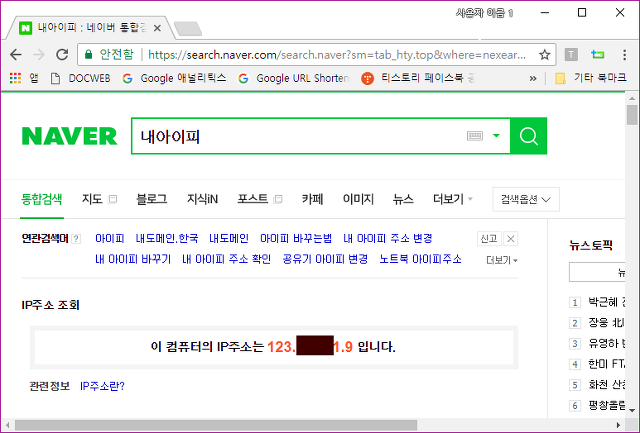Viewport: 640px width, 433px height.
Task: Go back with the browser back arrow
Action: click(x=16, y=54)
